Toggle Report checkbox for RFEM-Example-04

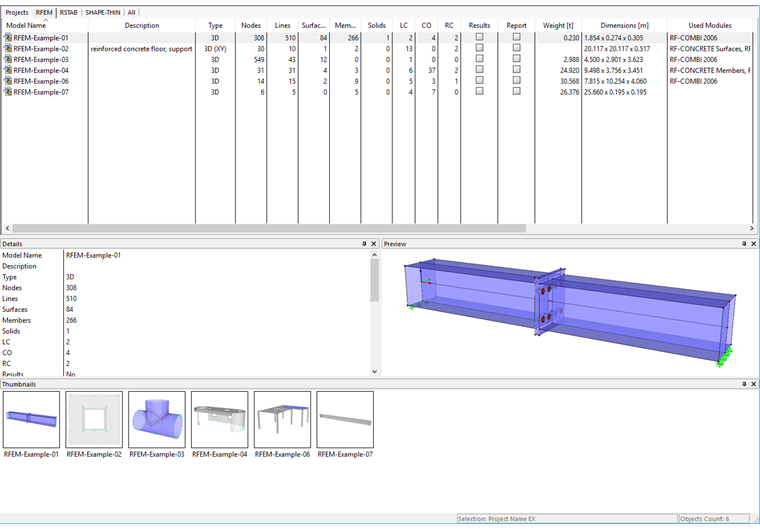tap(517, 69)
